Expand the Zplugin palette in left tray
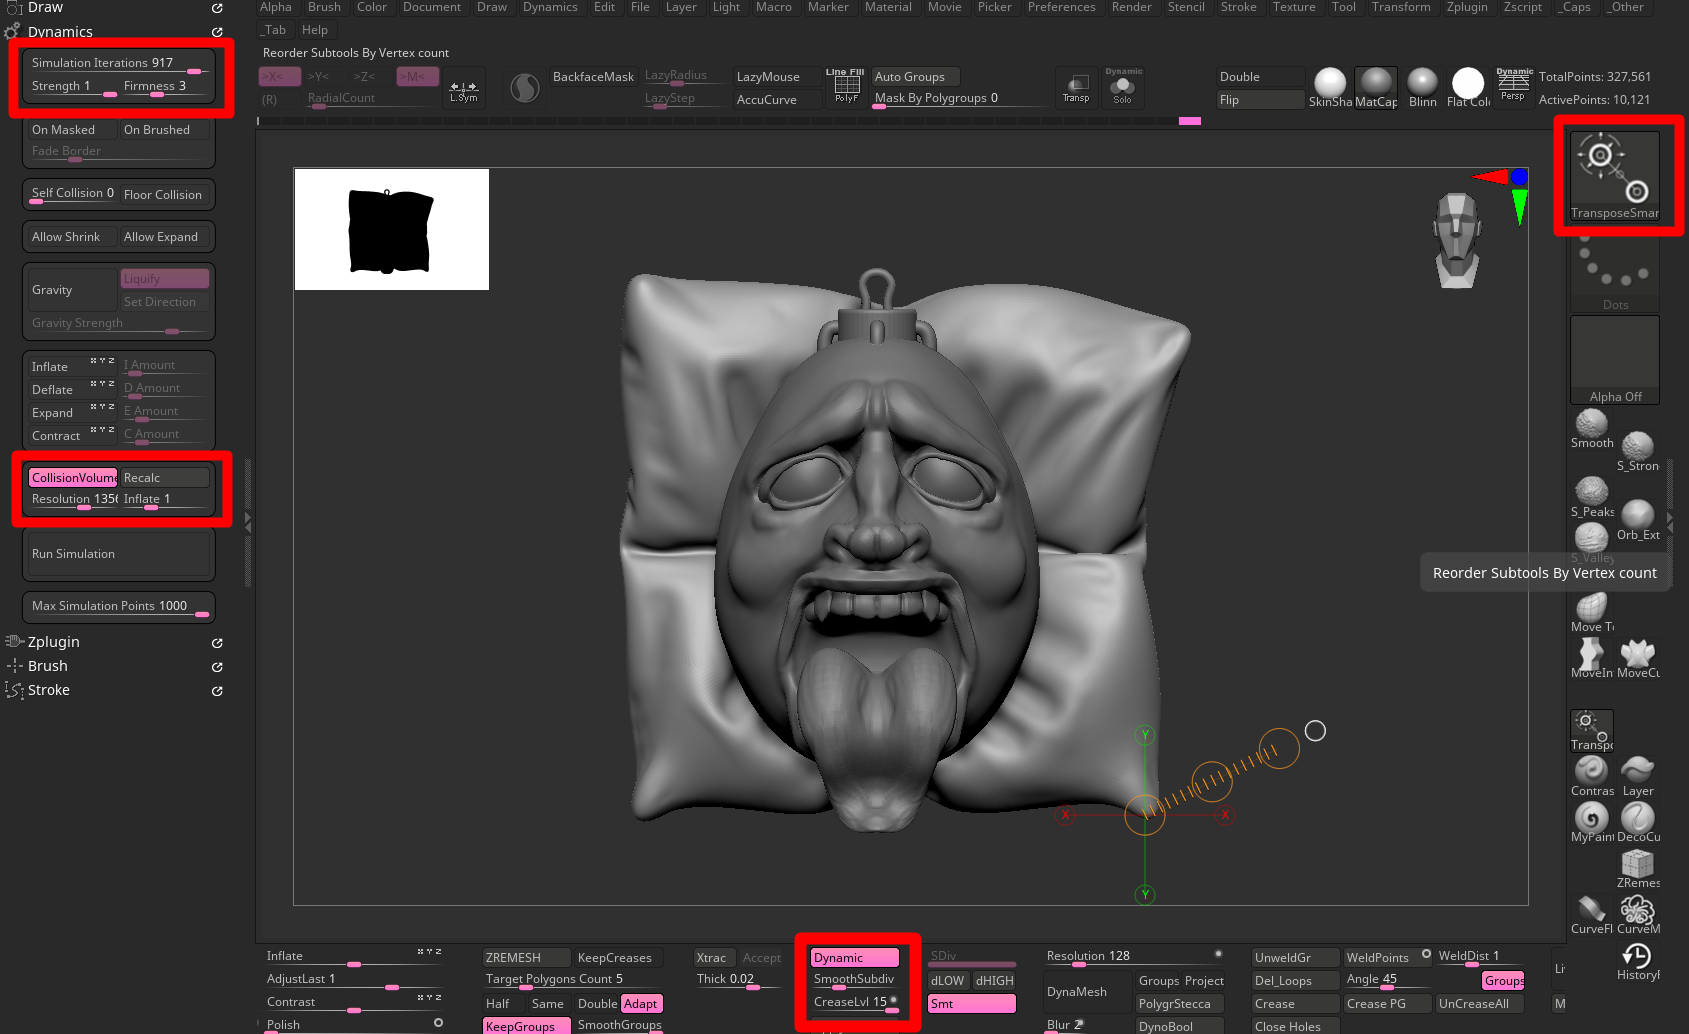1689x1034 pixels. click(54, 642)
